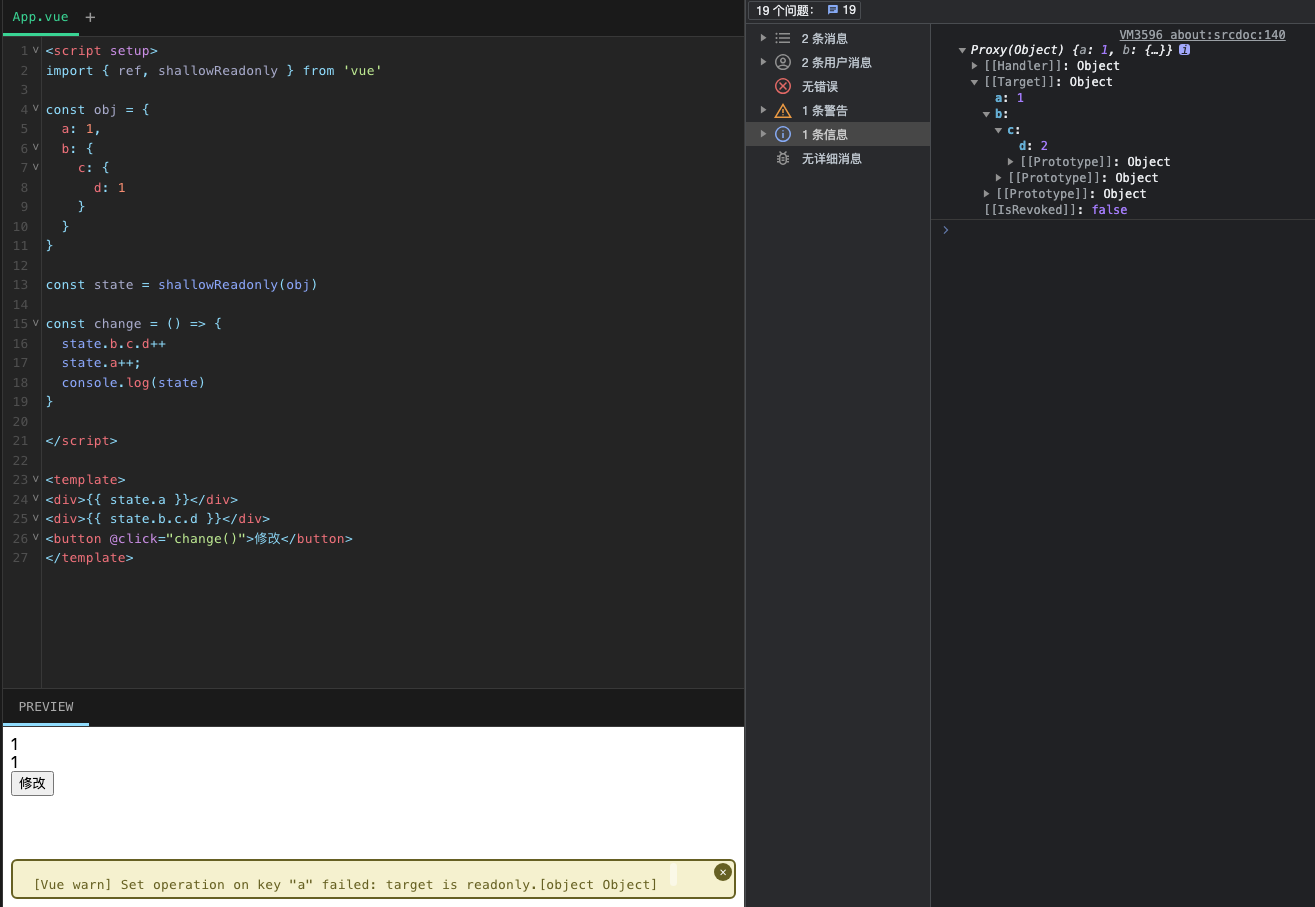Switch to the App.vue tab

(x=40, y=17)
